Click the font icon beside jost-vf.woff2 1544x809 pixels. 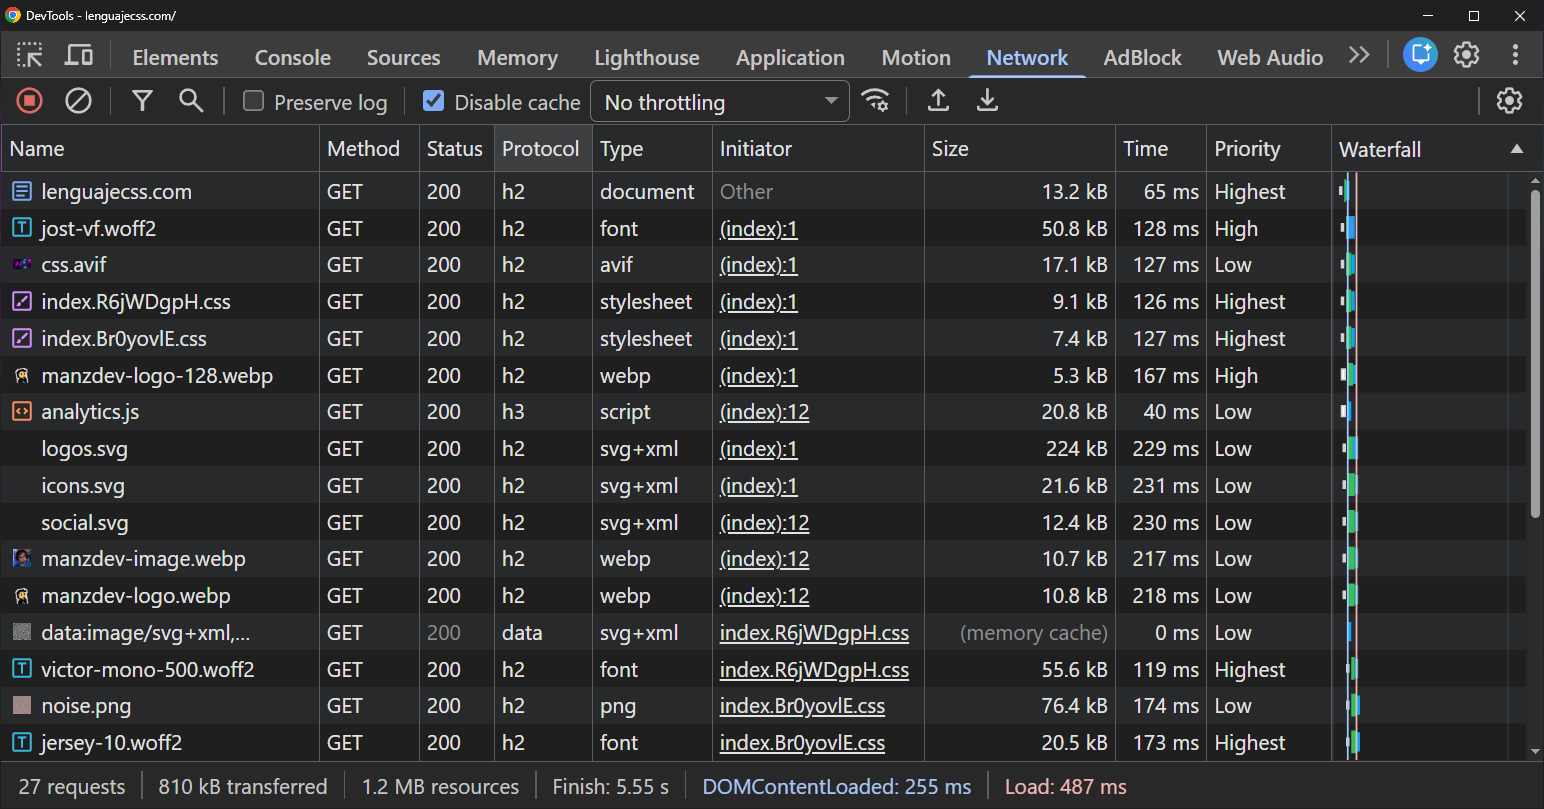pos(22,228)
